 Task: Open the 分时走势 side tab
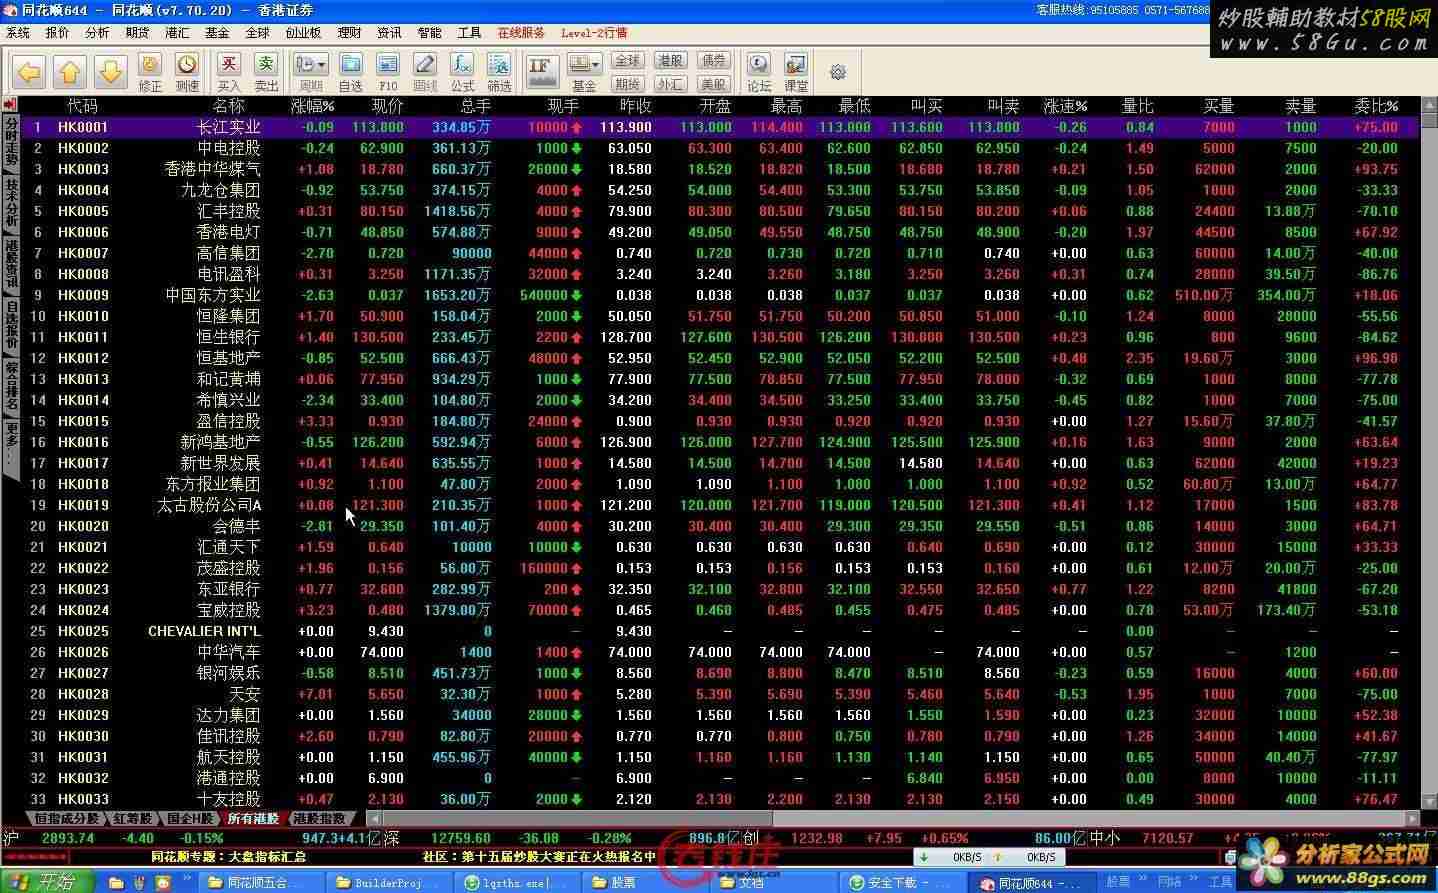coord(11,143)
